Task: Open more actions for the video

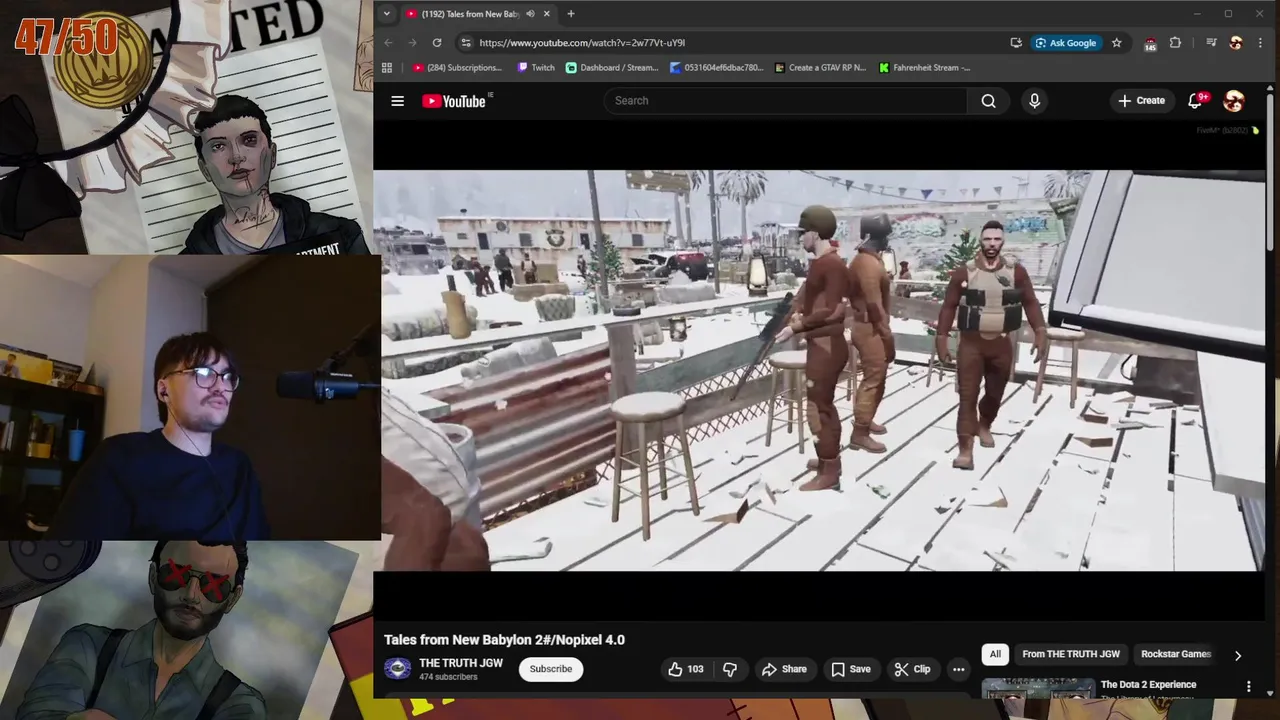Action: click(x=958, y=669)
